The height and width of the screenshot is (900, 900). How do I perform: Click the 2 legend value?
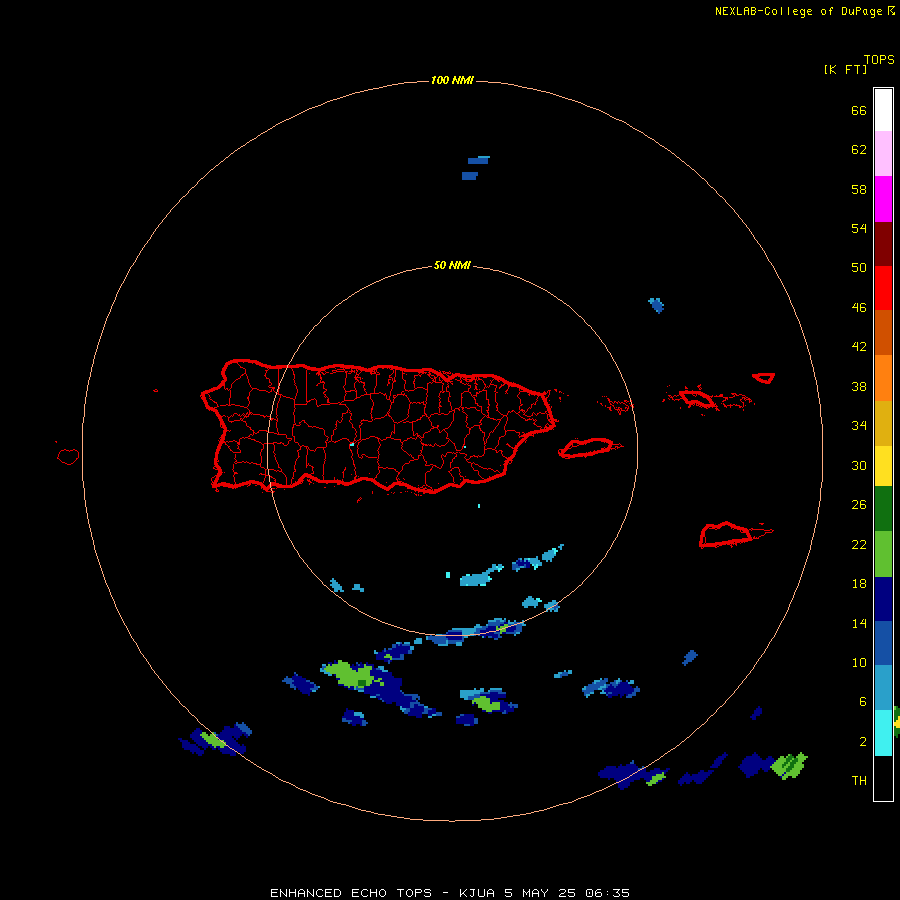pos(863,742)
